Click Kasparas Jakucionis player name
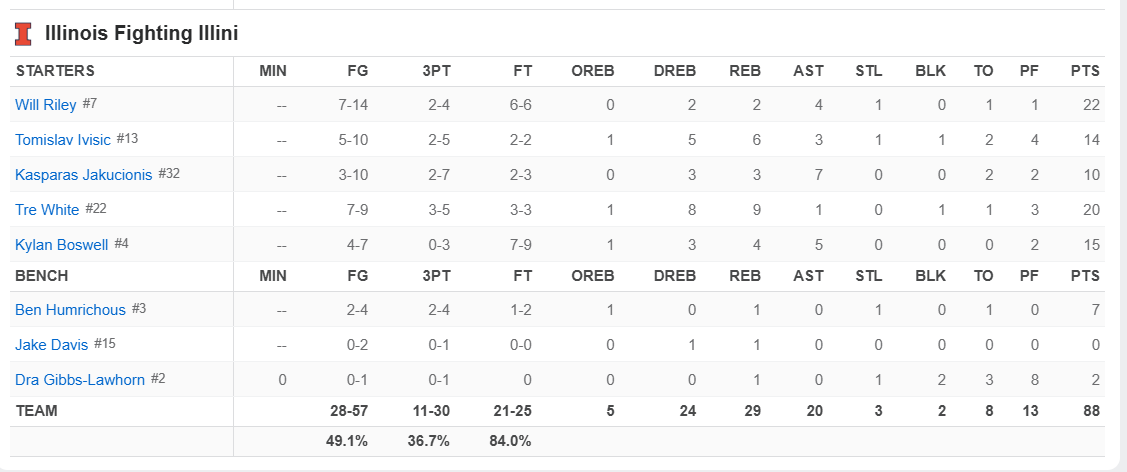 [x=84, y=175]
